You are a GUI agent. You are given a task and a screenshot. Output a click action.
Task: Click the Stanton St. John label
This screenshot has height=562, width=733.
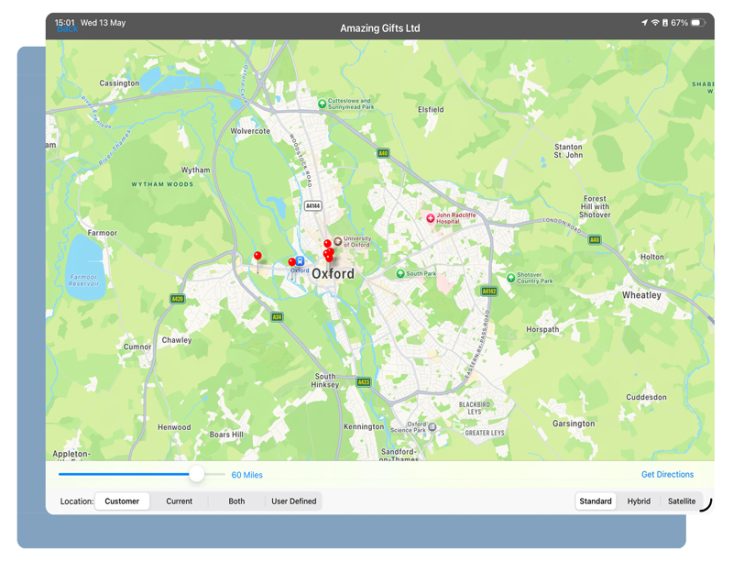(x=568, y=151)
